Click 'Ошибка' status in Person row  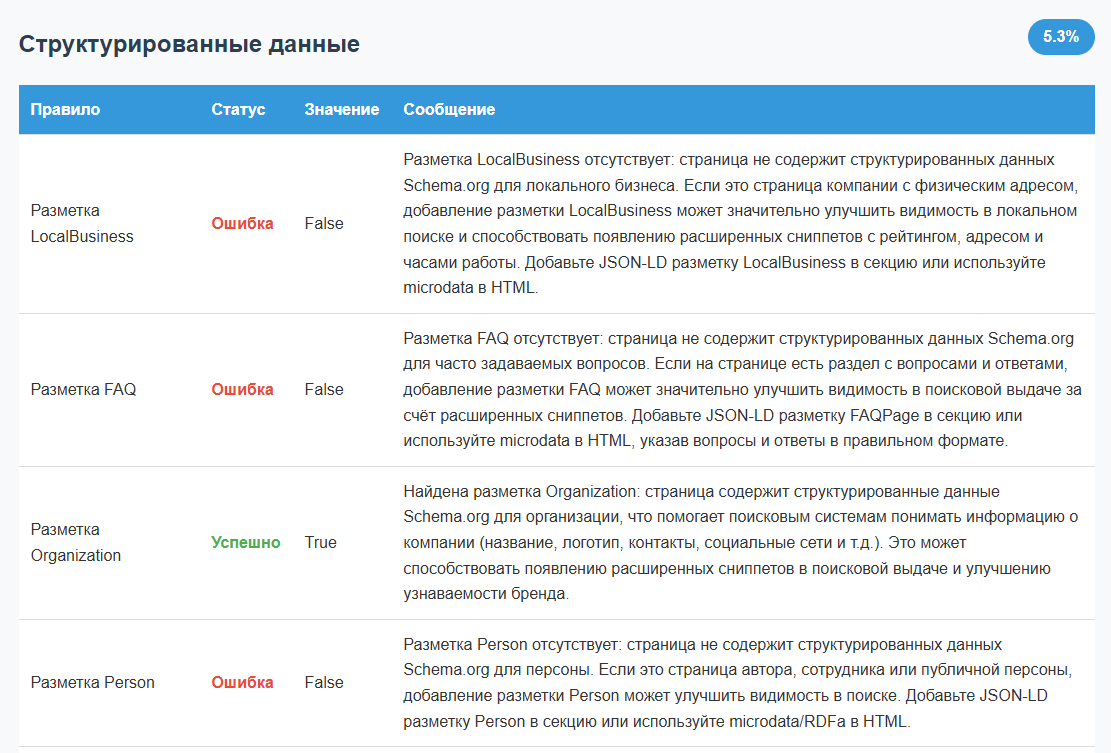(242, 683)
